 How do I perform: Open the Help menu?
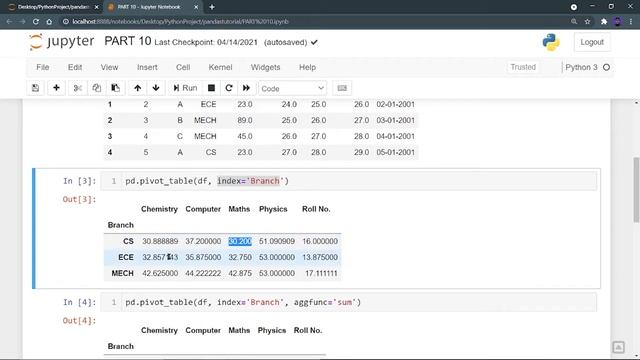pyautogui.click(x=307, y=67)
